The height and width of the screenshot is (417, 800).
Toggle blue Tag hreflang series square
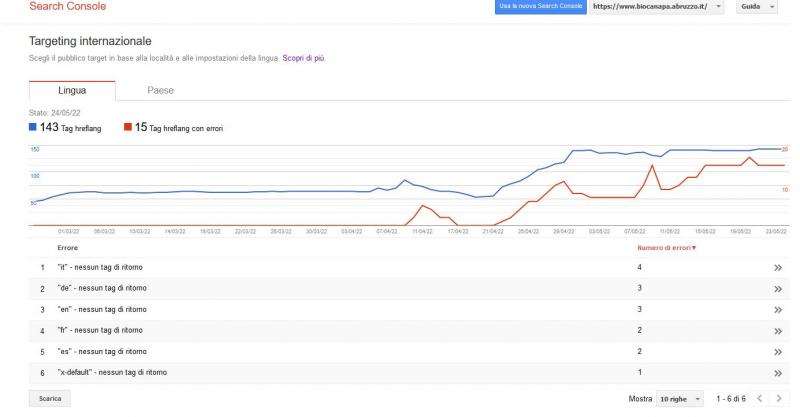pyautogui.click(x=34, y=128)
